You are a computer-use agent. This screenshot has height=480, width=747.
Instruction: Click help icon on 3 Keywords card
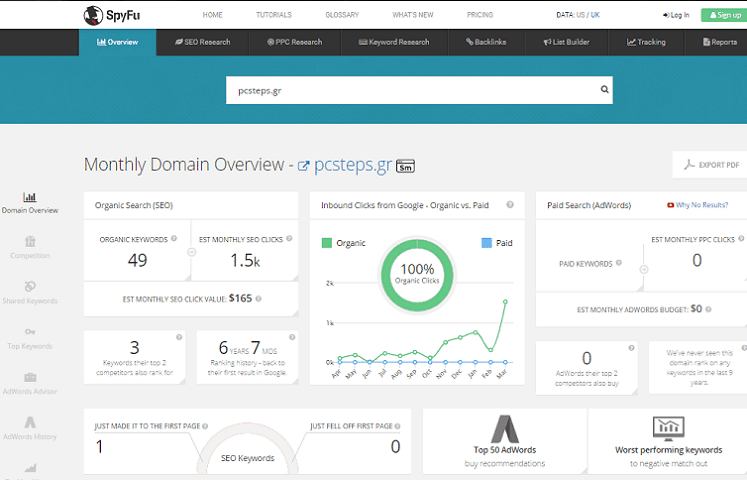179,337
